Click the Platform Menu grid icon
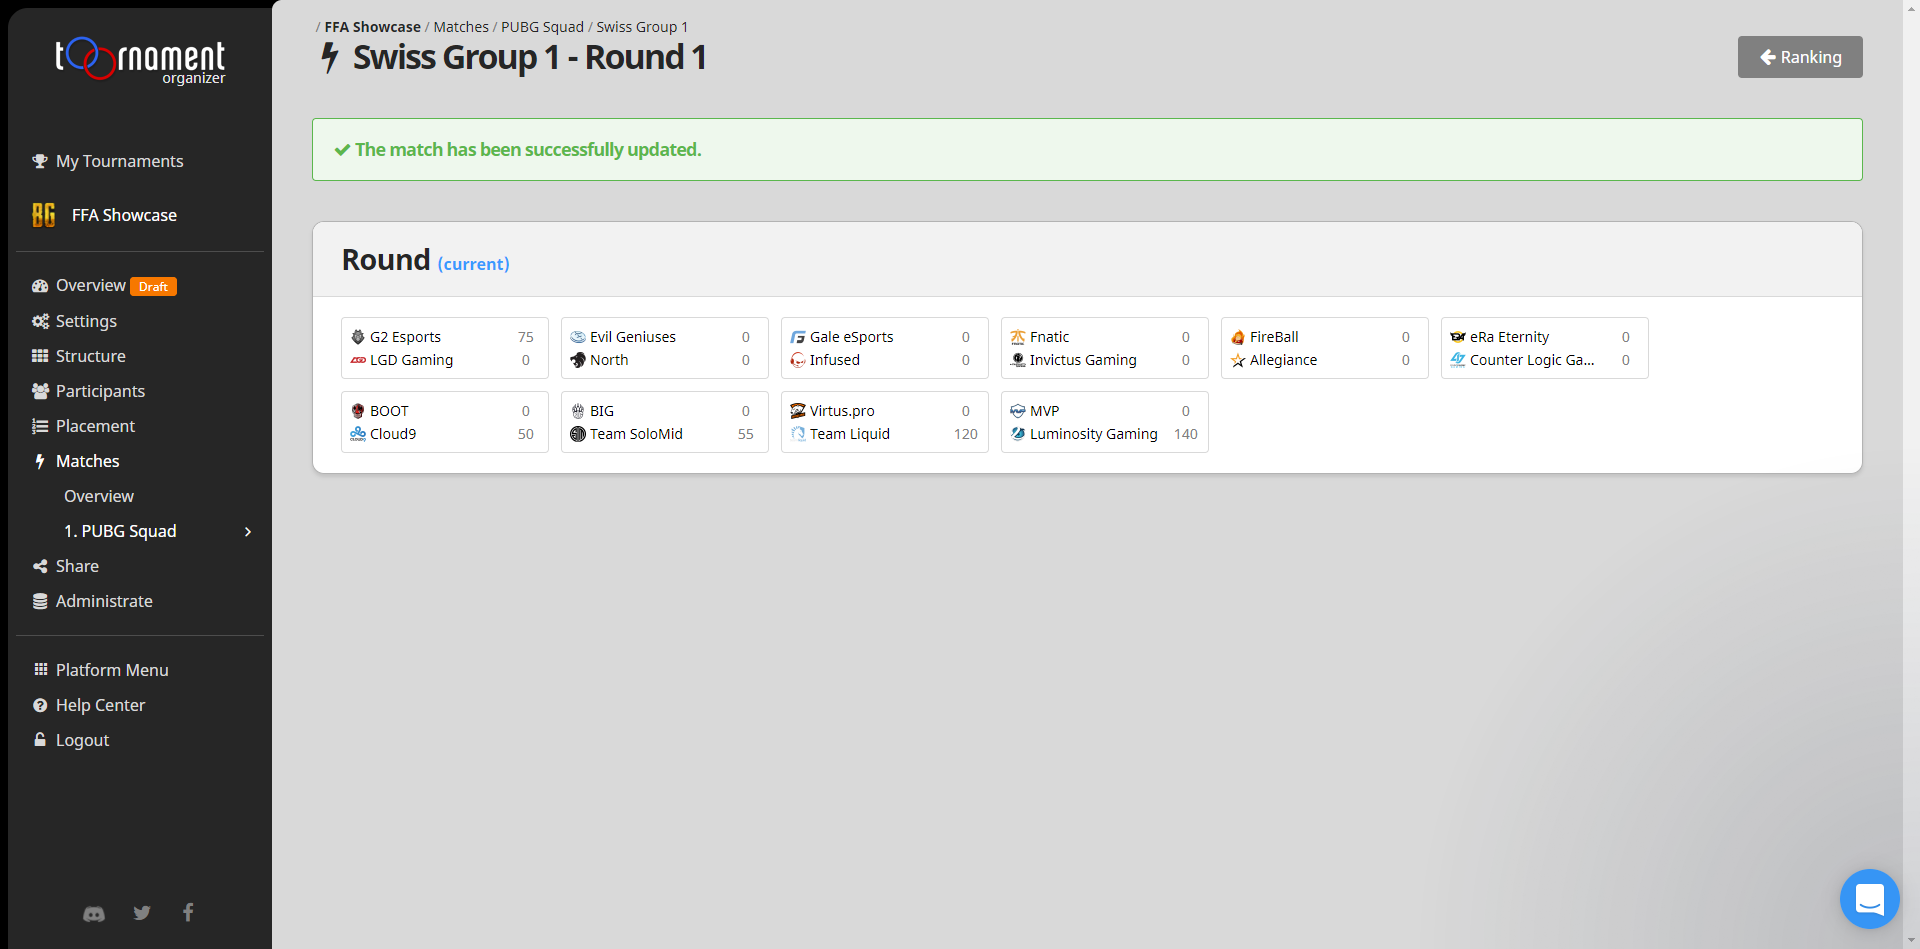Image resolution: width=1920 pixels, height=949 pixels. (40, 670)
